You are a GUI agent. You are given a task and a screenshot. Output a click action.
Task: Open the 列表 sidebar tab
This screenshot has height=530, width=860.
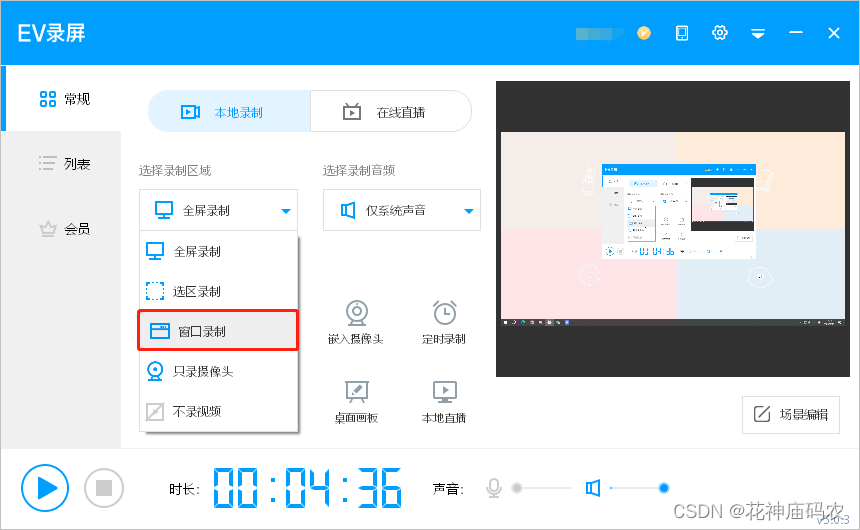point(61,163)
